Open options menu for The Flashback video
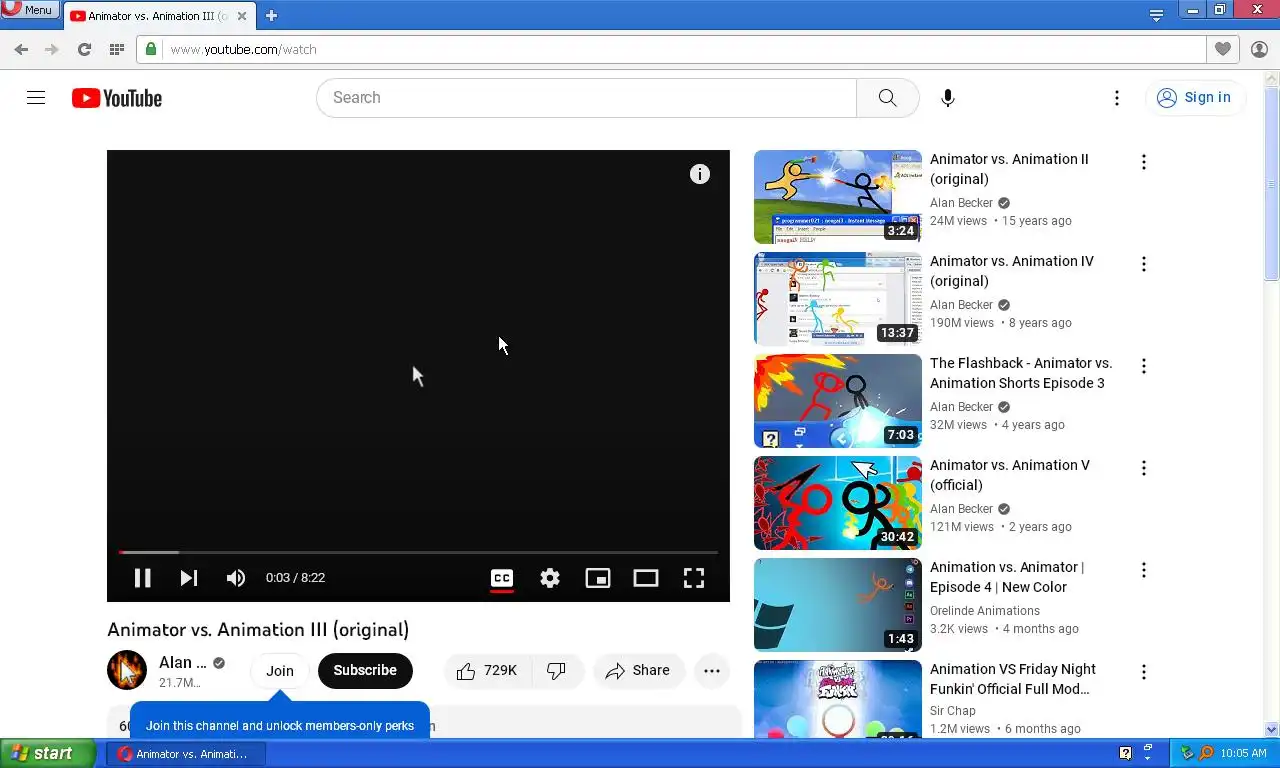Viewport: 1280px width, 768px height. click(1144, 366)
